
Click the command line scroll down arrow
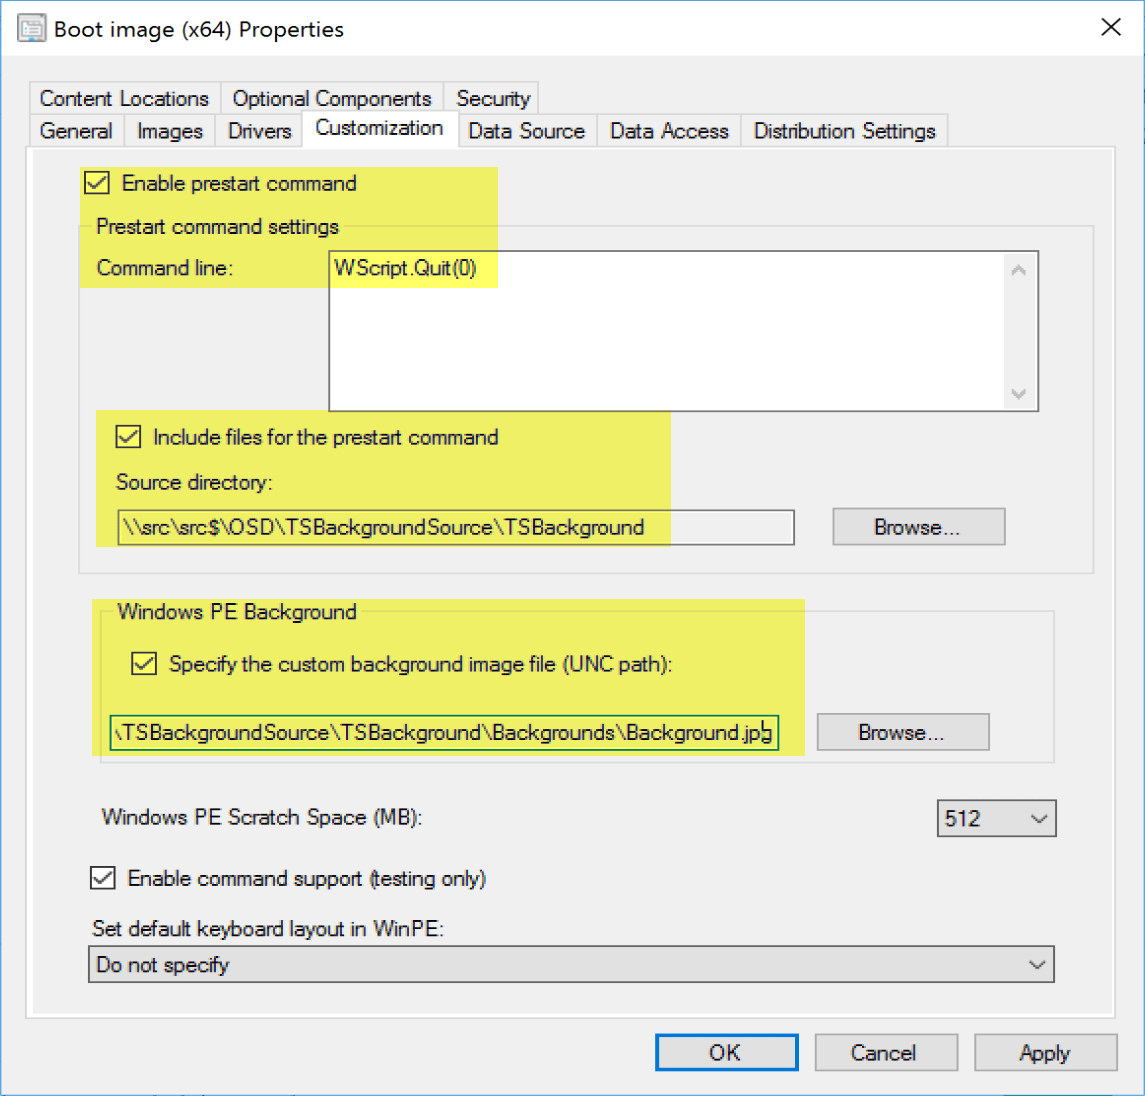(1019, 393)
